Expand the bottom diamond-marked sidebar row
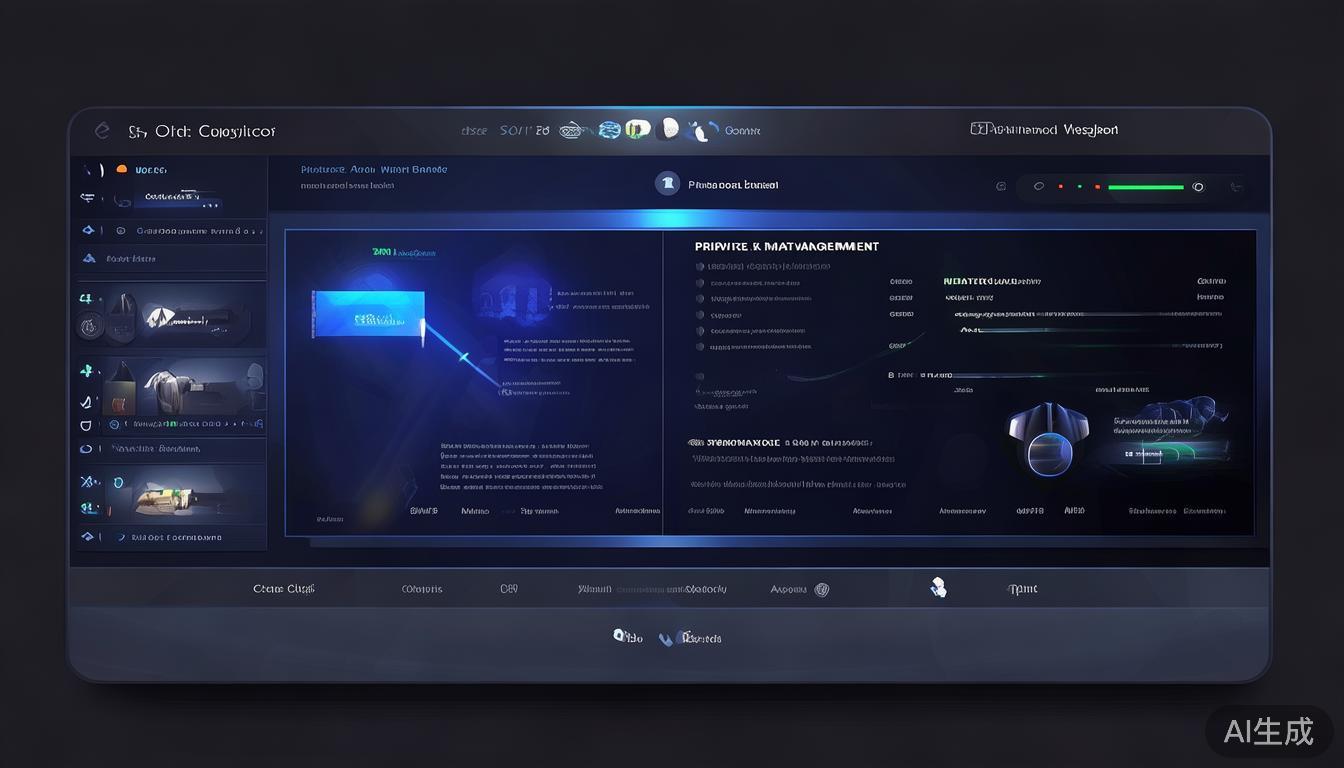The image size is (1344, 768). coord(87,537)
